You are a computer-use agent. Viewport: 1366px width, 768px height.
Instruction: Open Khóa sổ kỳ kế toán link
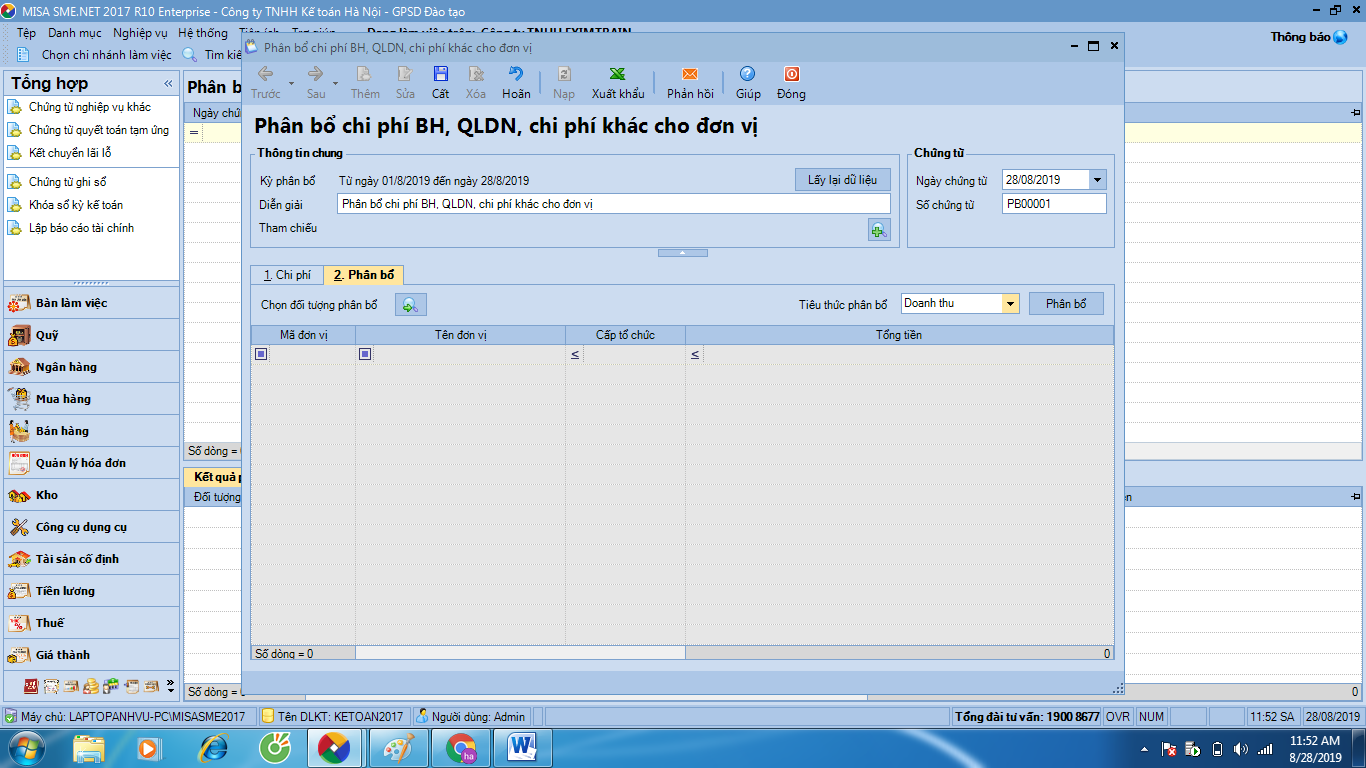(76, 205)
